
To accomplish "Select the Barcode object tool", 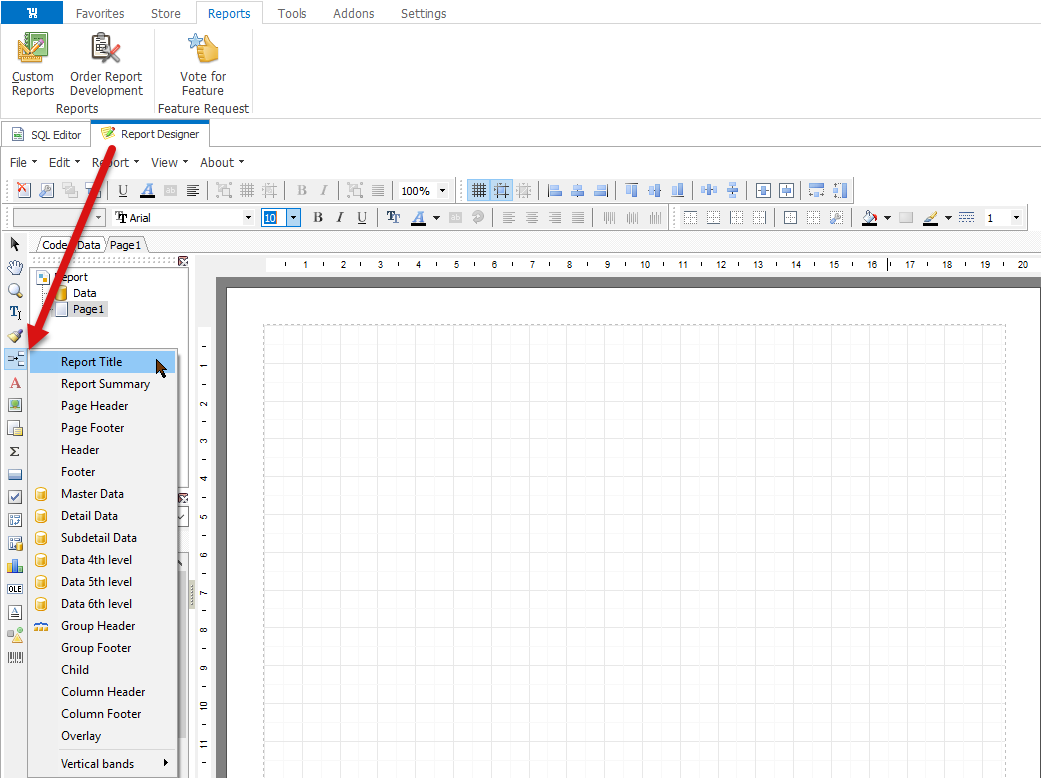I will point(15,657).
